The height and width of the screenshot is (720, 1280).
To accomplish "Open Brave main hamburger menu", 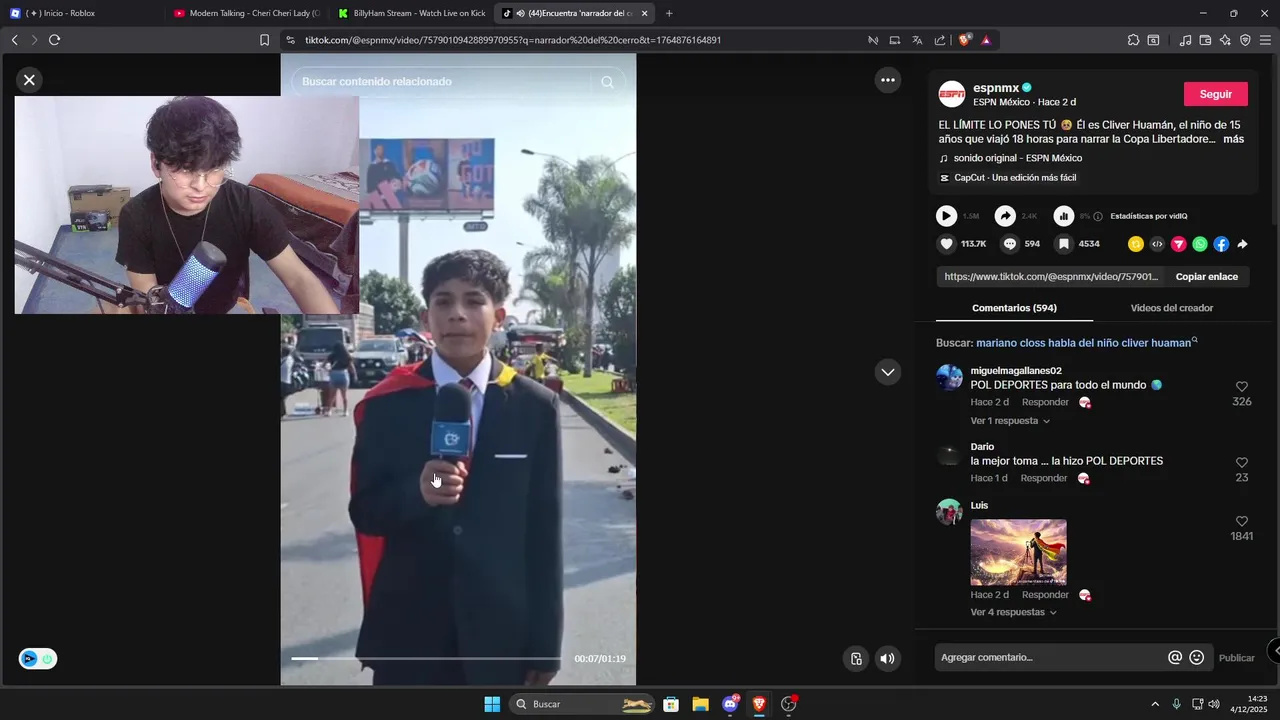I will (1266, 40).
